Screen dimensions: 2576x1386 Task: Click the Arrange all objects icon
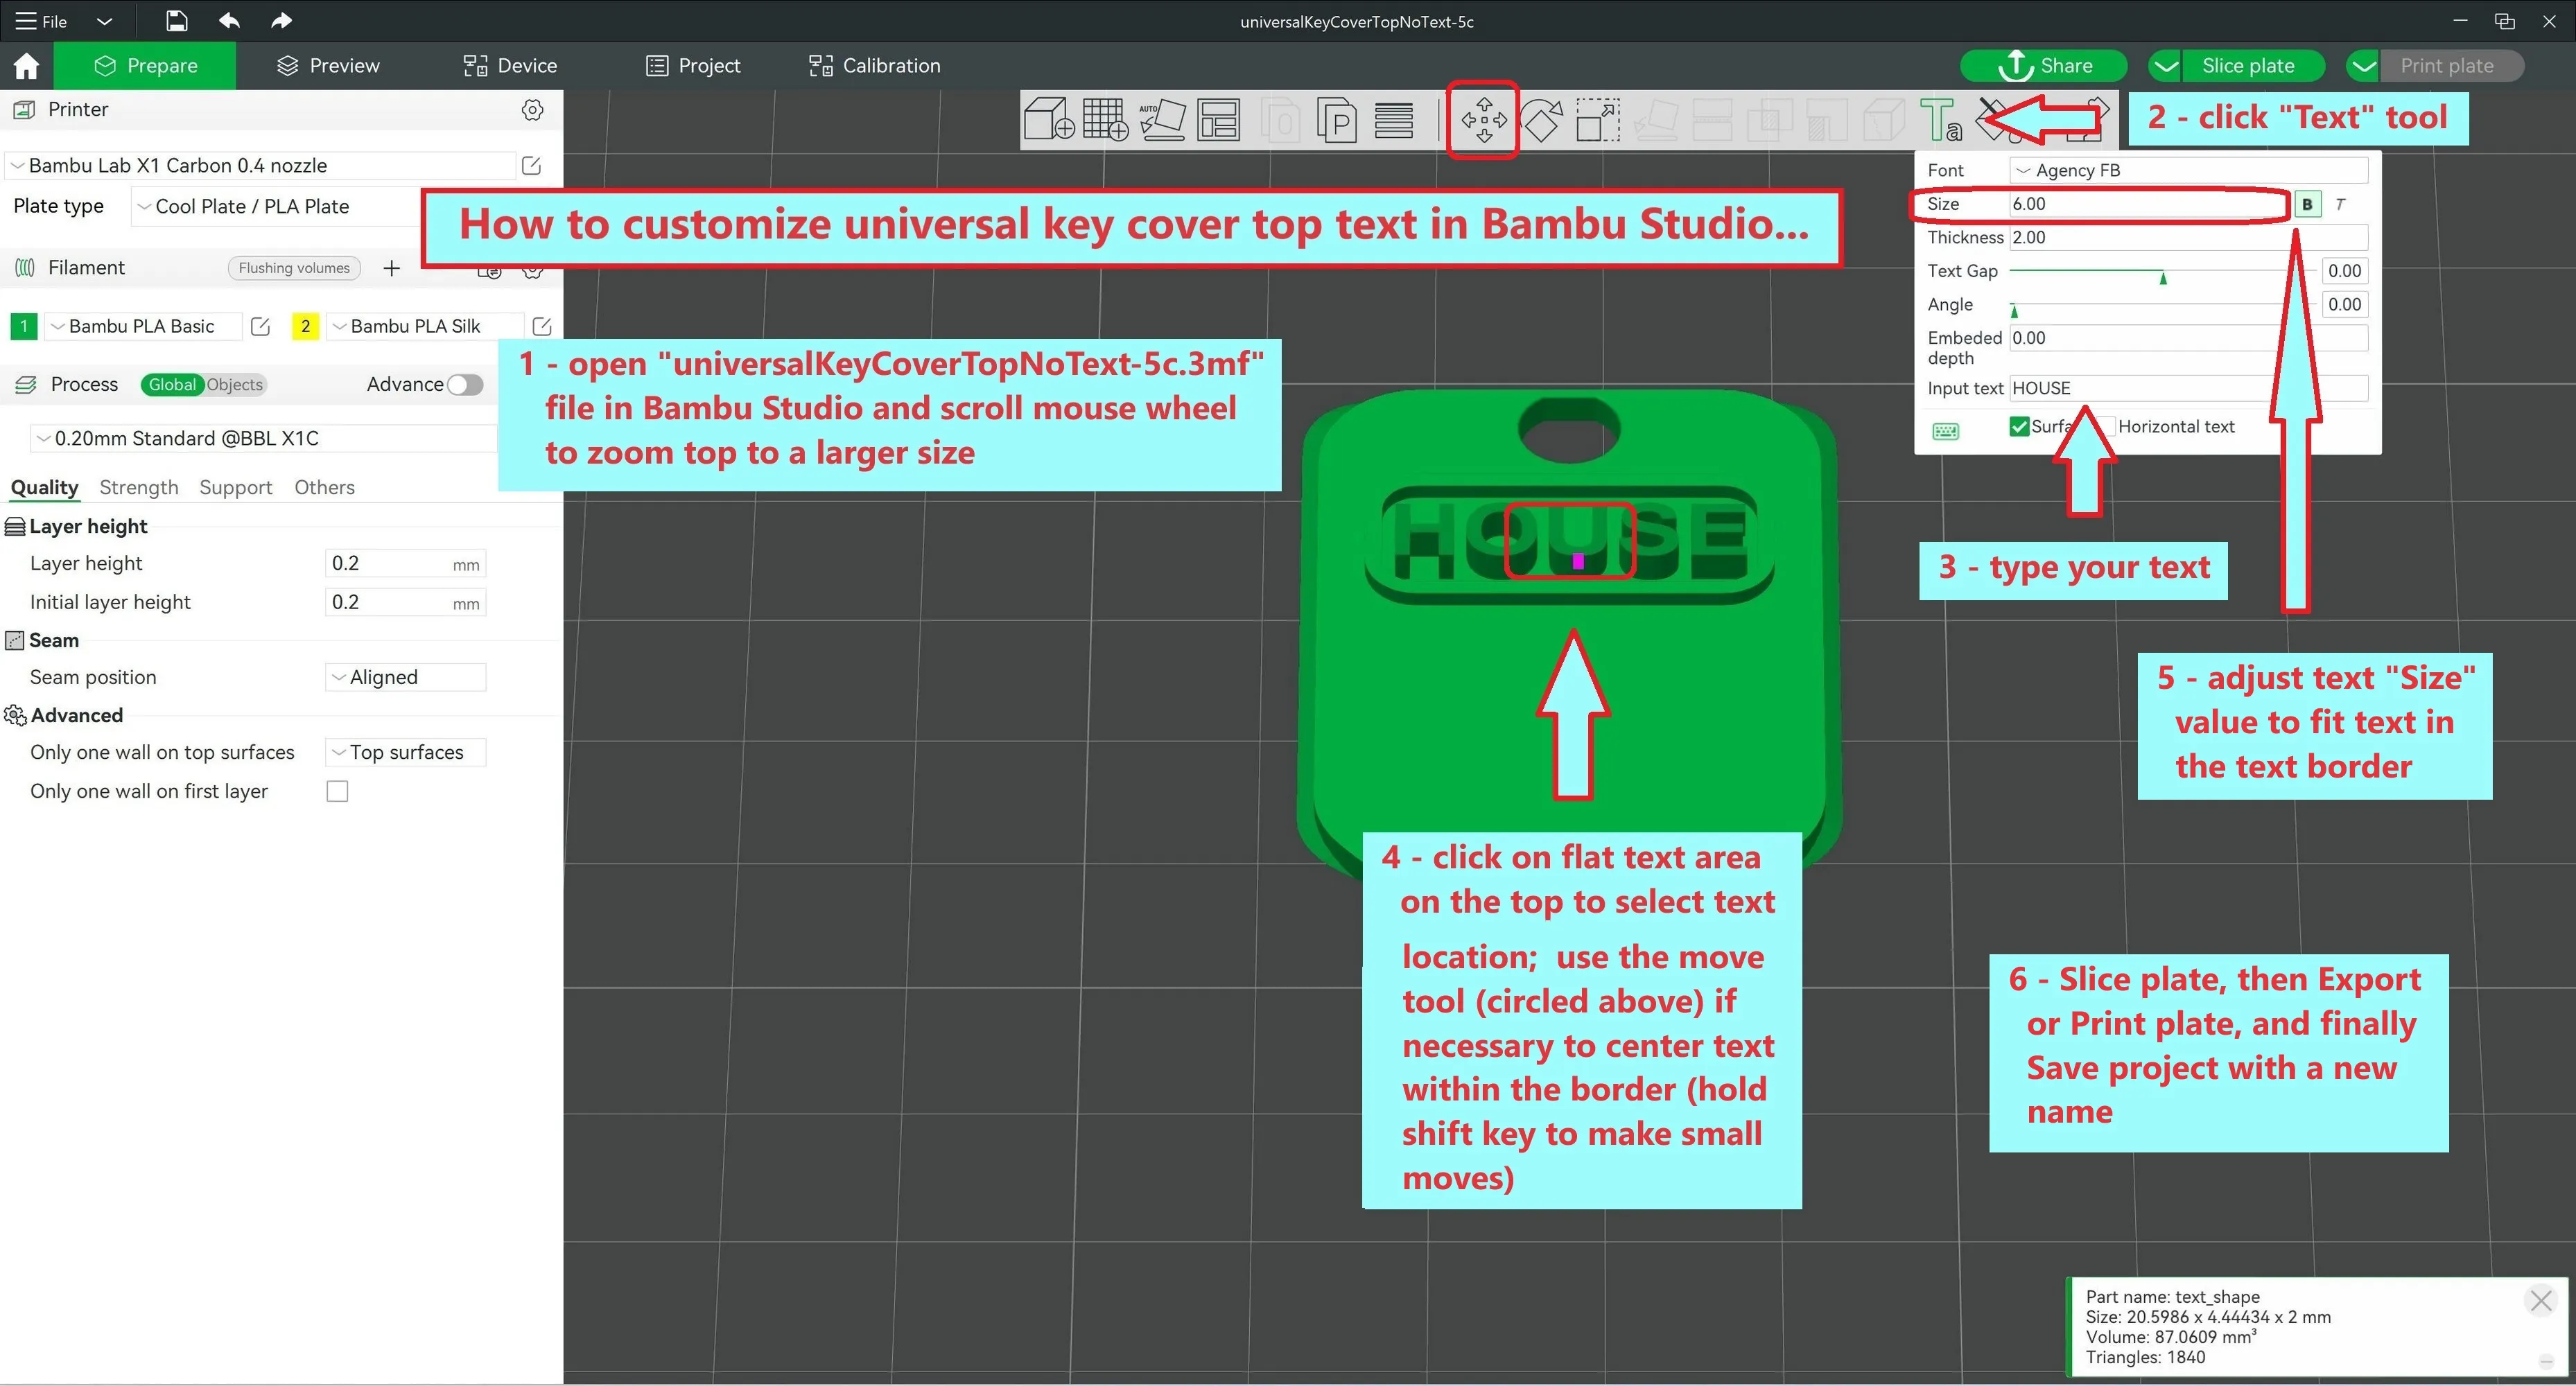click(1219, 119)
